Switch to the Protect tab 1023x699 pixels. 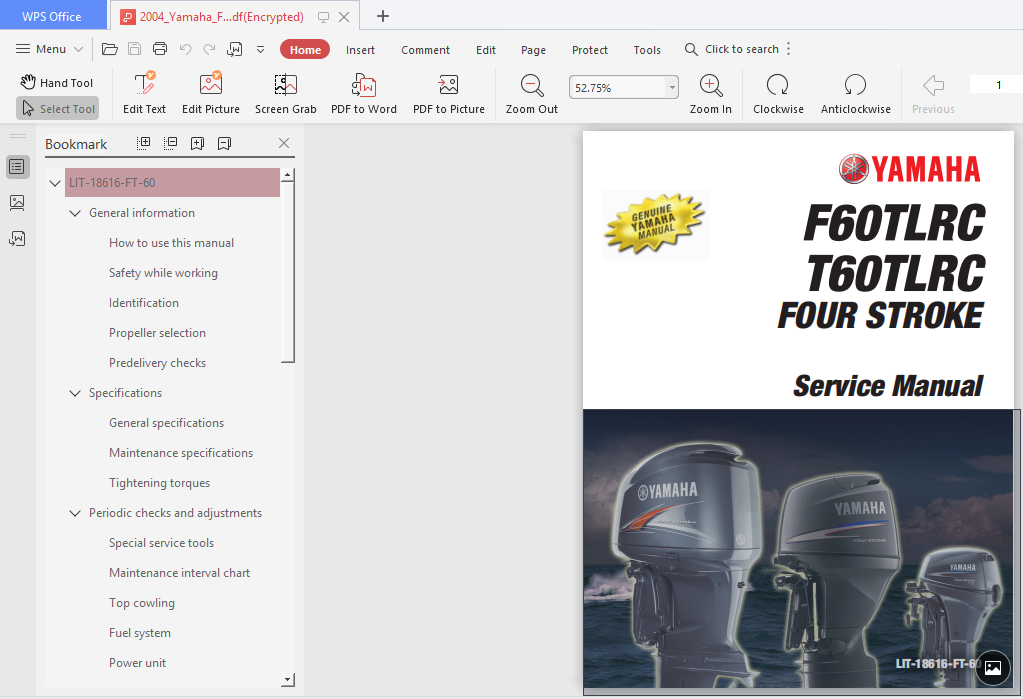pyautogui.click(x=590, y=50)
